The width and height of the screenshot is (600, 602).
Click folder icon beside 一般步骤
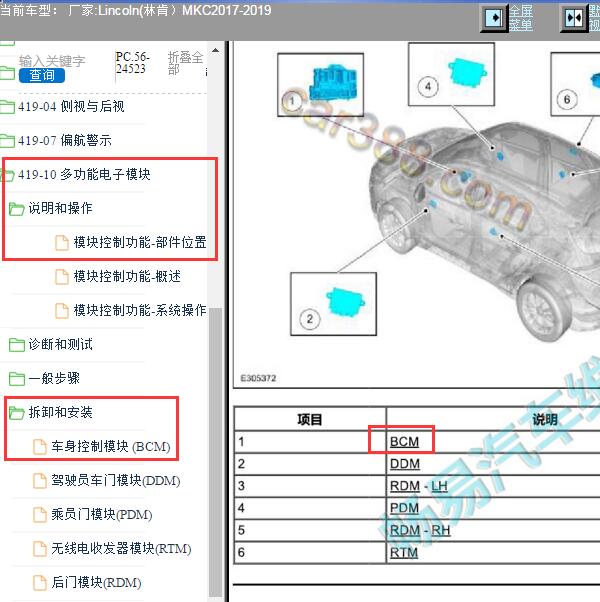17,379
